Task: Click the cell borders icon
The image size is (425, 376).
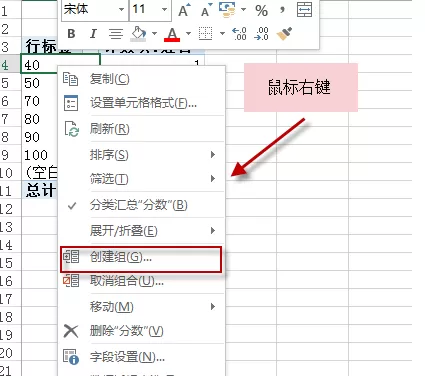Action: [205, 34]
